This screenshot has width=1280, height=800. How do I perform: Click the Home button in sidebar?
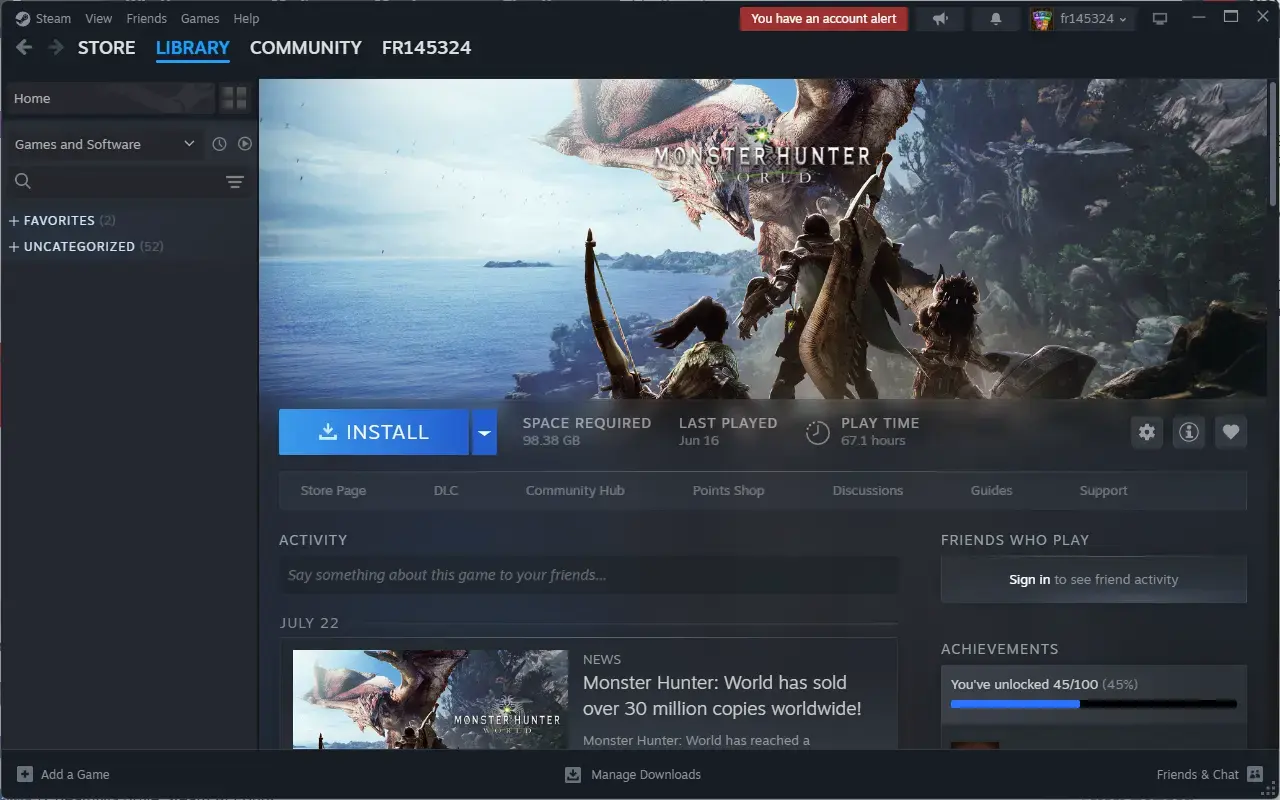tap(109, 98)
